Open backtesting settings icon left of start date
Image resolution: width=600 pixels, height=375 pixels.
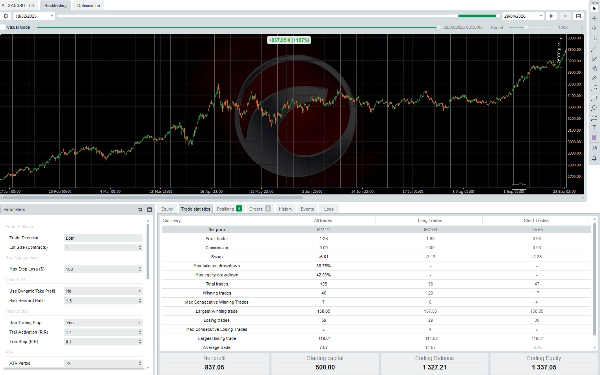coord(6,16)
